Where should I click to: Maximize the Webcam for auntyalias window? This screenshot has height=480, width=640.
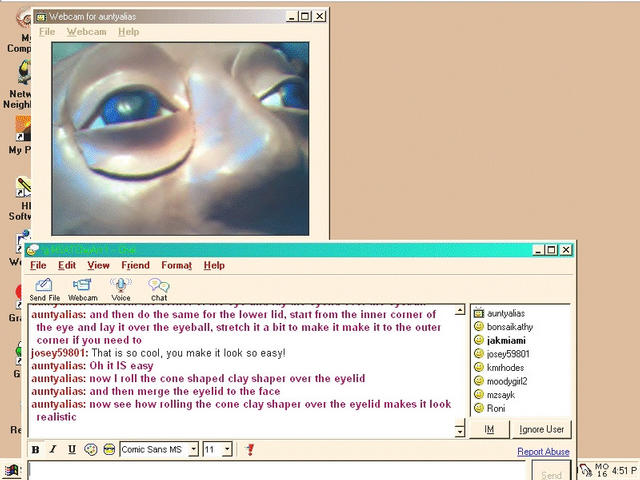coord(305,16)
